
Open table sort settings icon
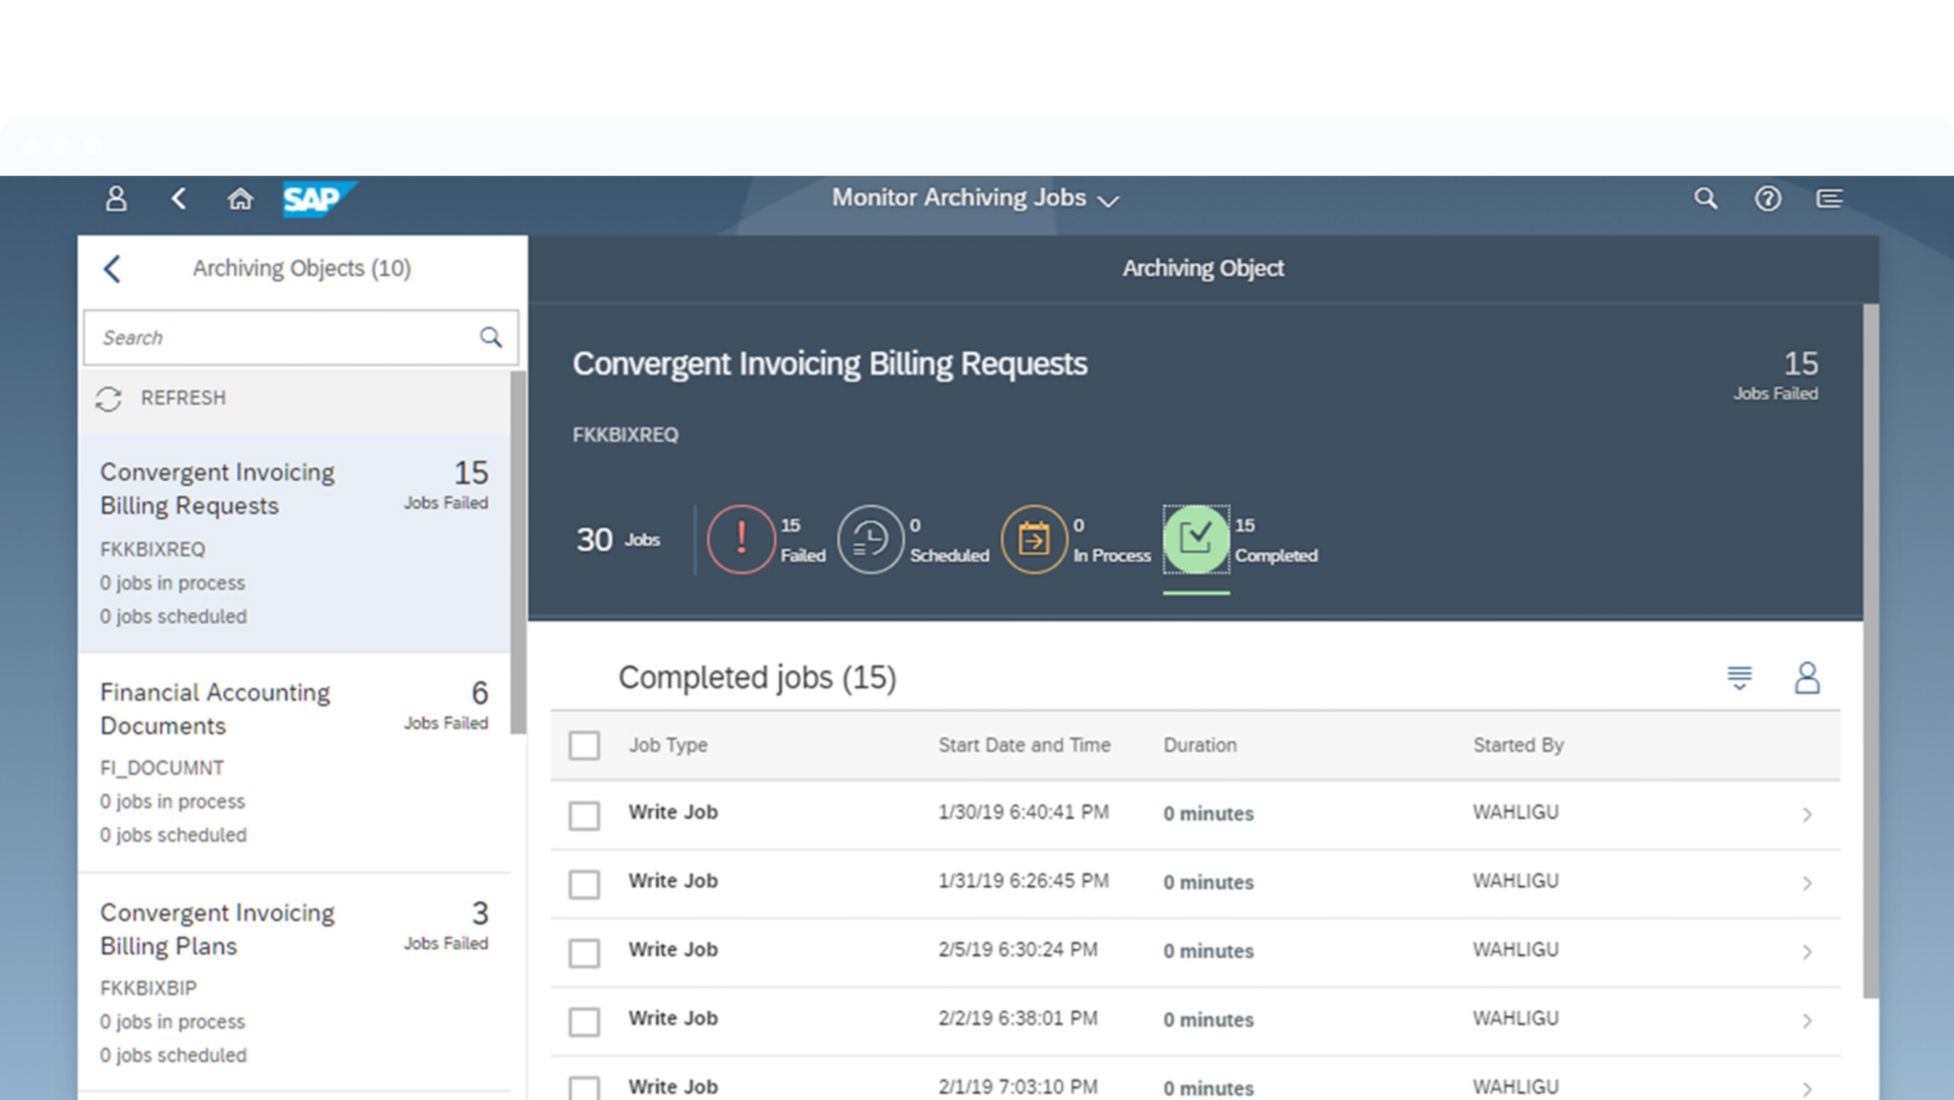[1739, 678]
